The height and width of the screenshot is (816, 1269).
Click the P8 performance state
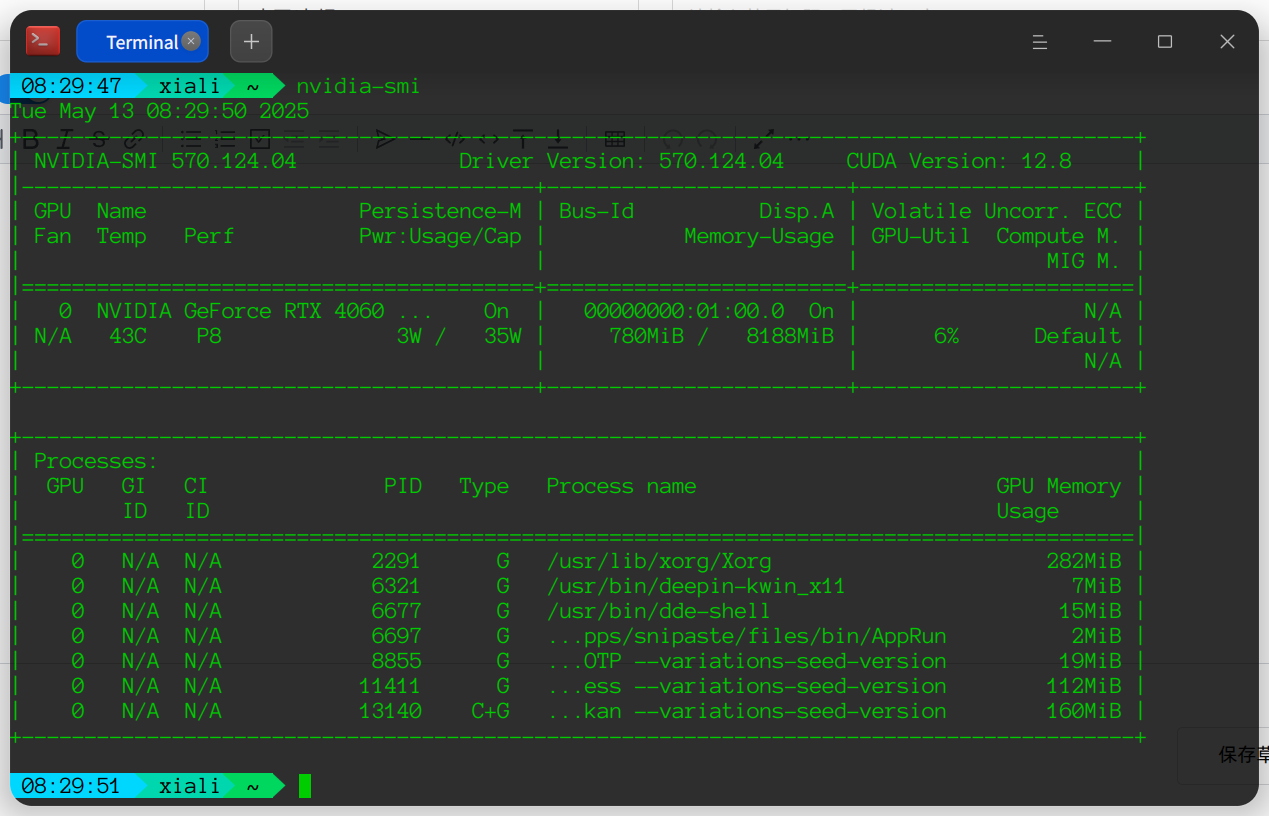[x=209, y=336]
